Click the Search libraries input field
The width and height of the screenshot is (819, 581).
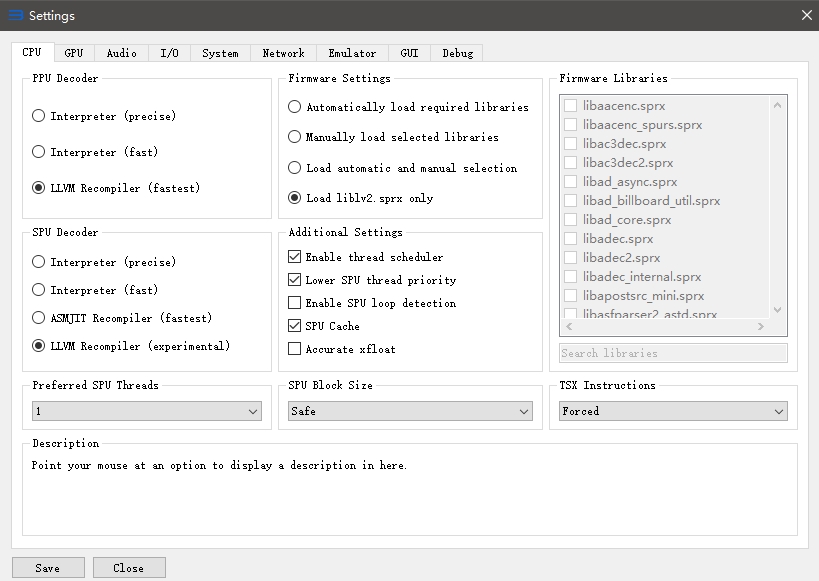673,353
